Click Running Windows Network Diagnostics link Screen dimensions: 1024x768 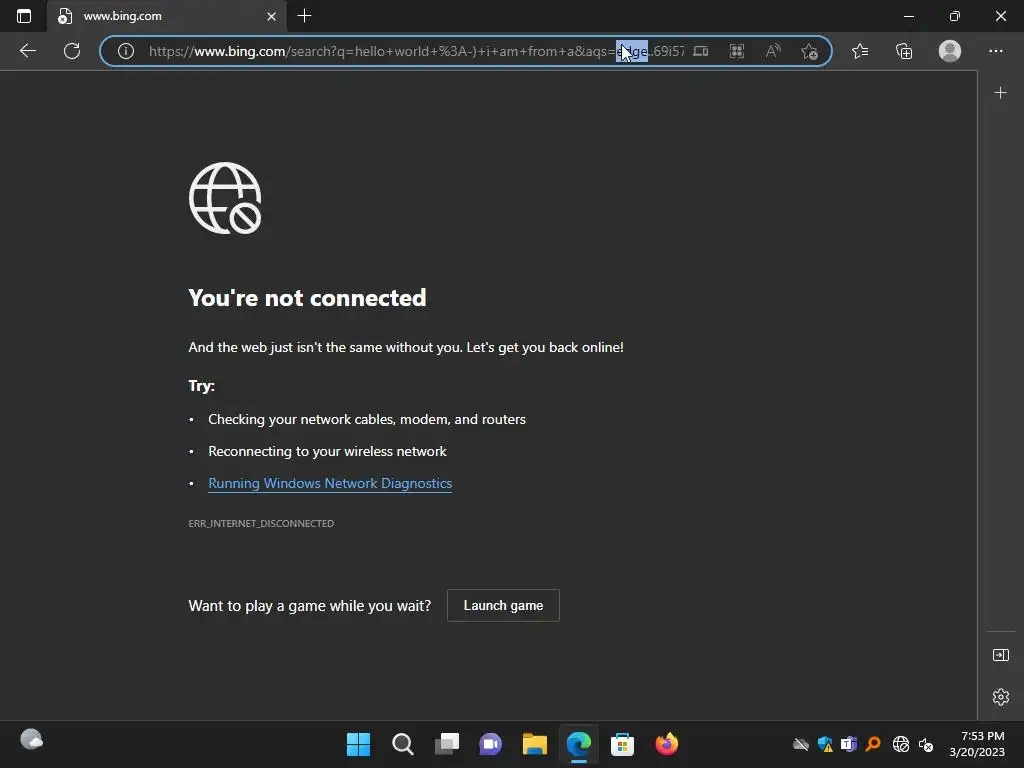click(x=330, y=483)
